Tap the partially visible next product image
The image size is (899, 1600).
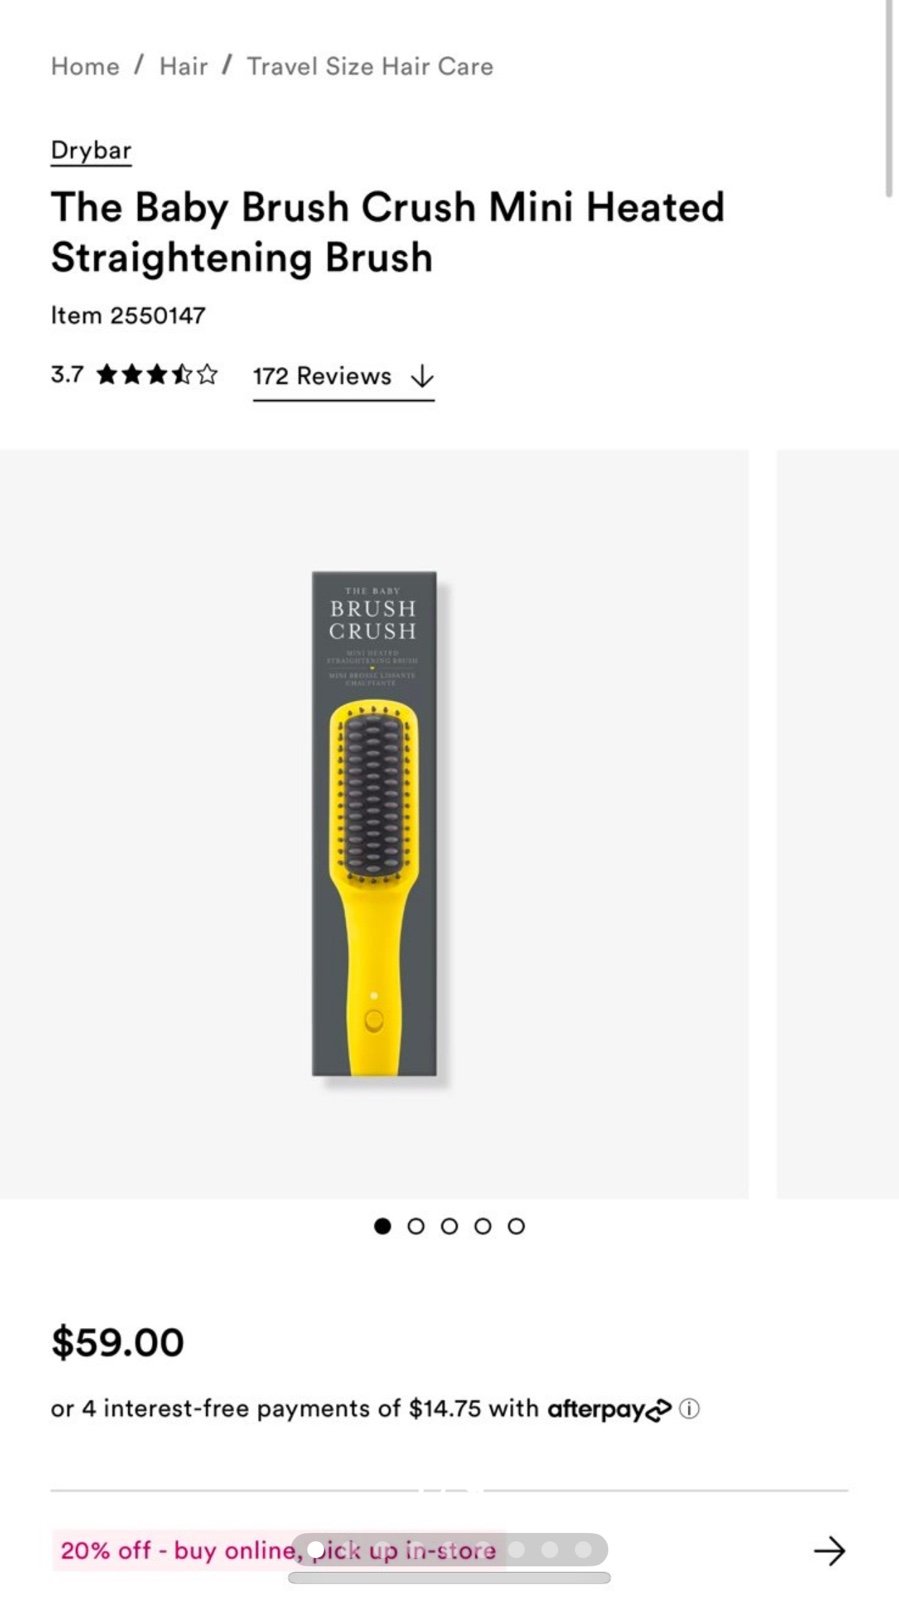click(837, 824)
